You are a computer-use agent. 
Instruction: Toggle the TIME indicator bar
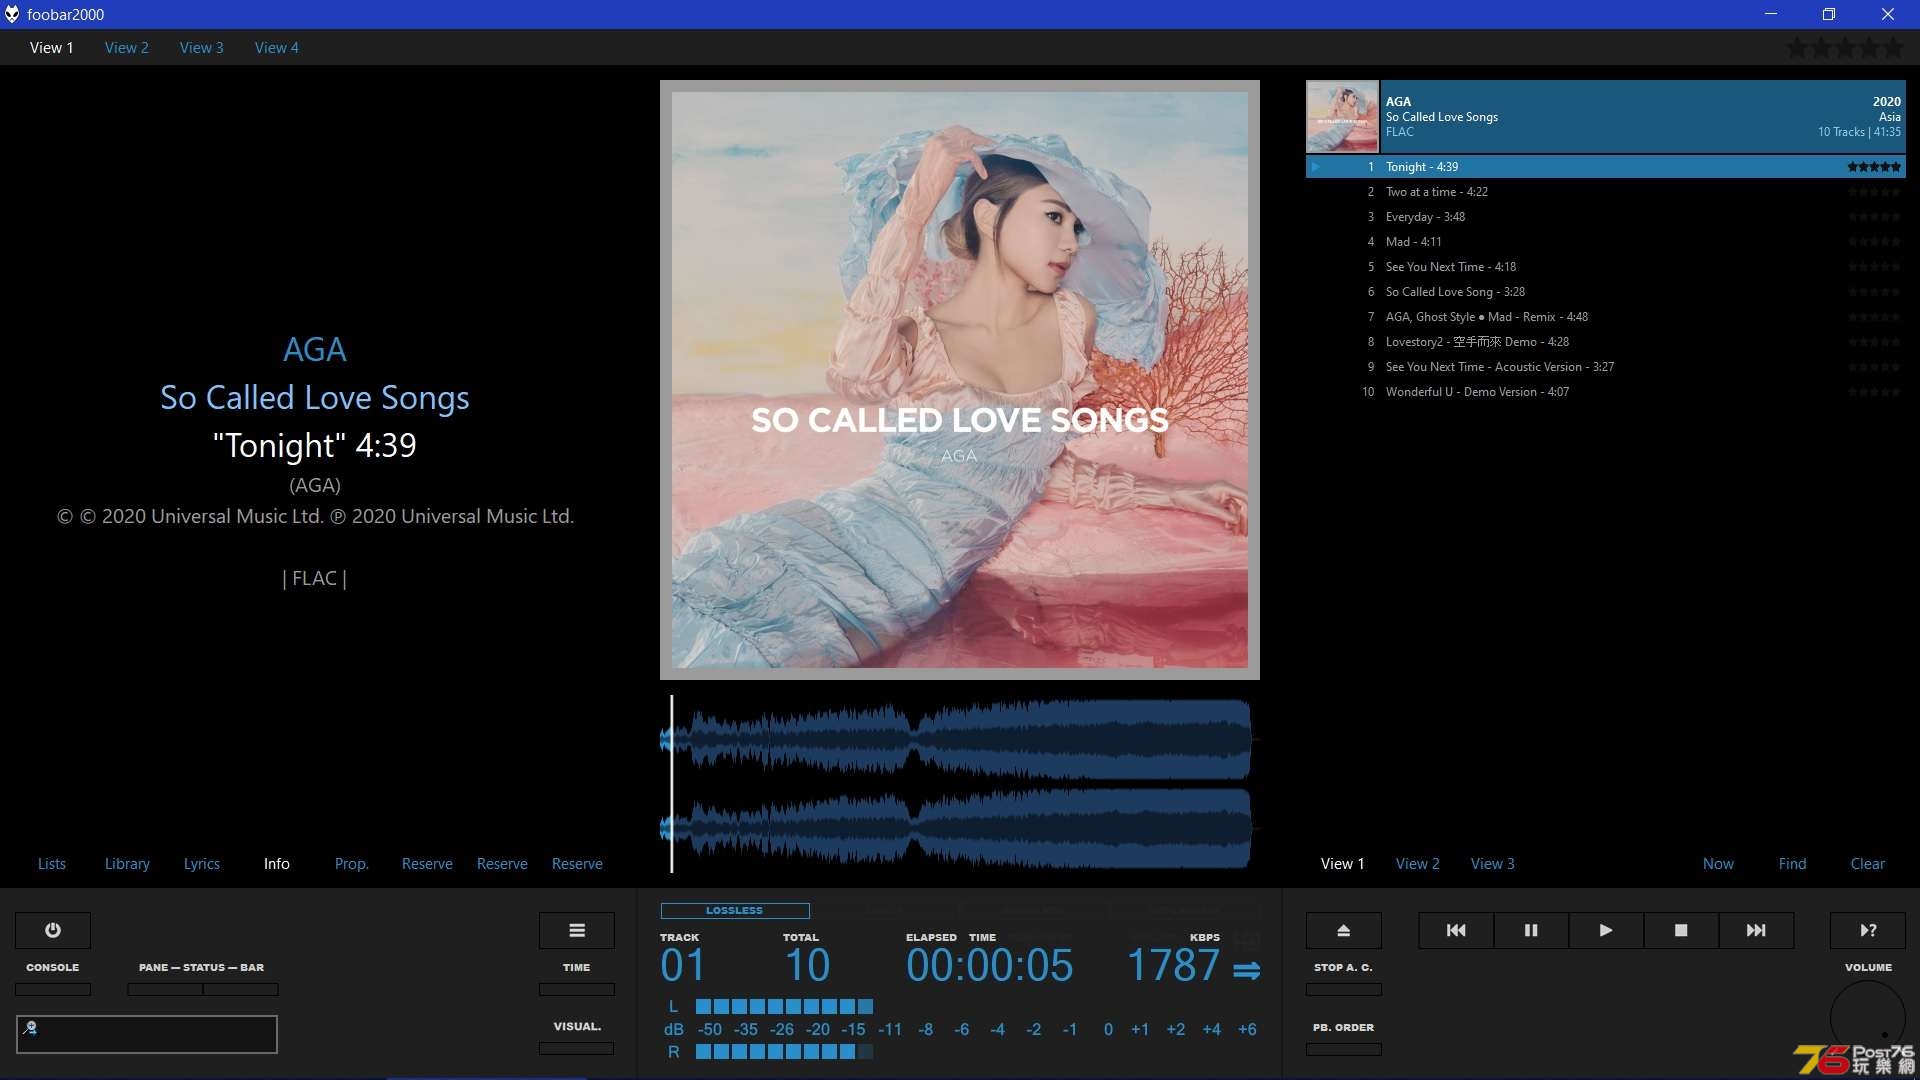tap(577, 989)
